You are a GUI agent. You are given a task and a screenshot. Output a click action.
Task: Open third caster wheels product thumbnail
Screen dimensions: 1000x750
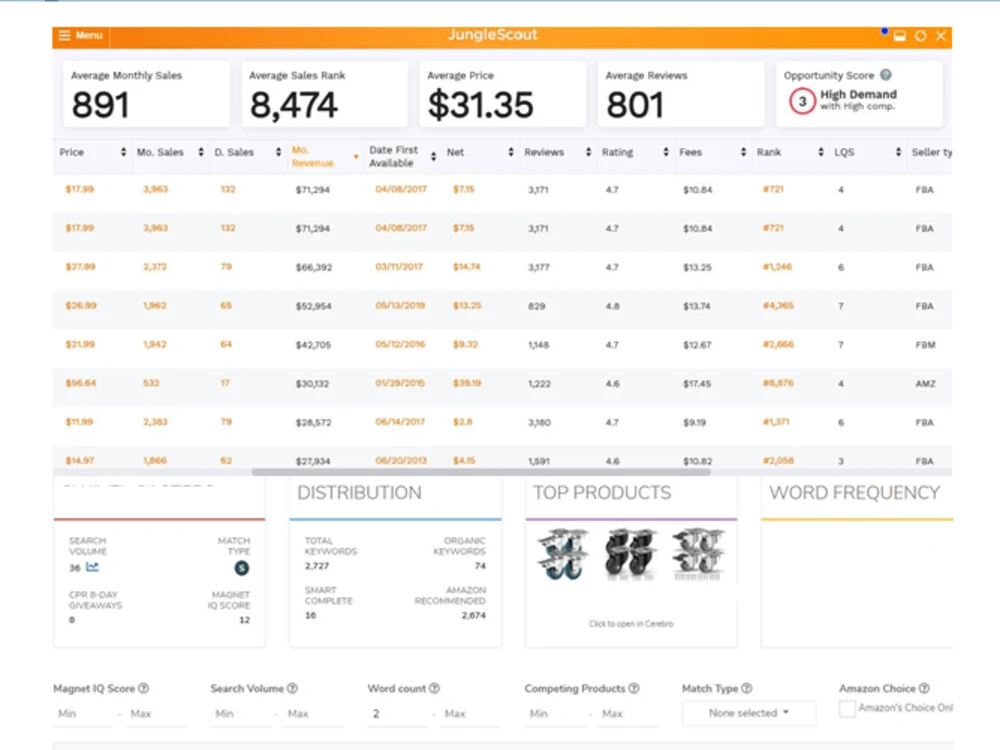pyautogui.click(x=698, y=555)
